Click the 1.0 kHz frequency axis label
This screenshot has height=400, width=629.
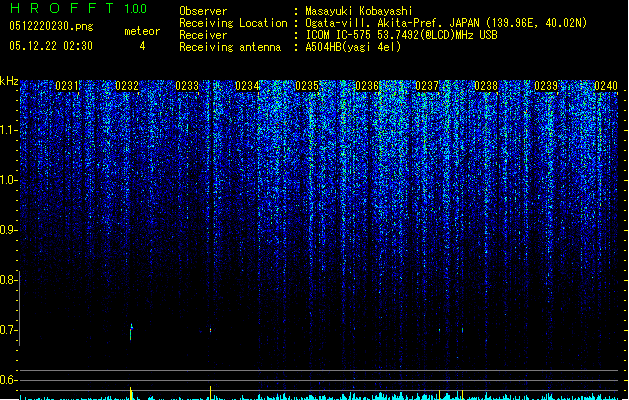pyautogui.click(x=8, y=180)
